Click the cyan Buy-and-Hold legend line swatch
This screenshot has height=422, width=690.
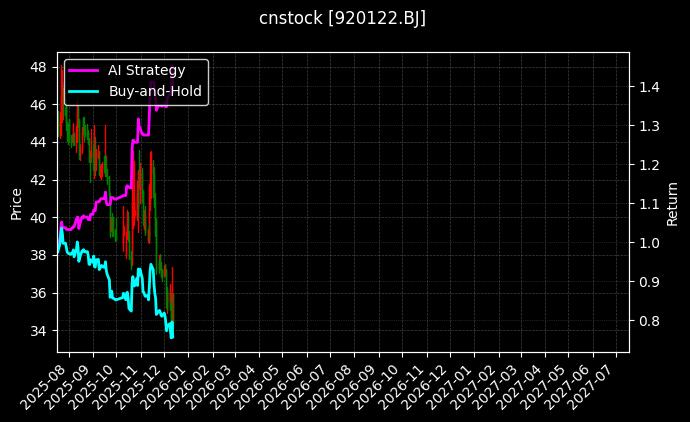(x=84, y=91)
